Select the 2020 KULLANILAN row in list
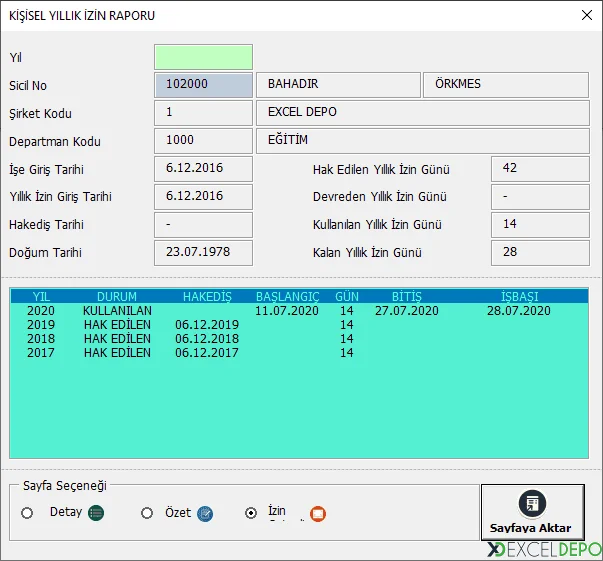Viewport: 603px width, 561px height. 298,311
